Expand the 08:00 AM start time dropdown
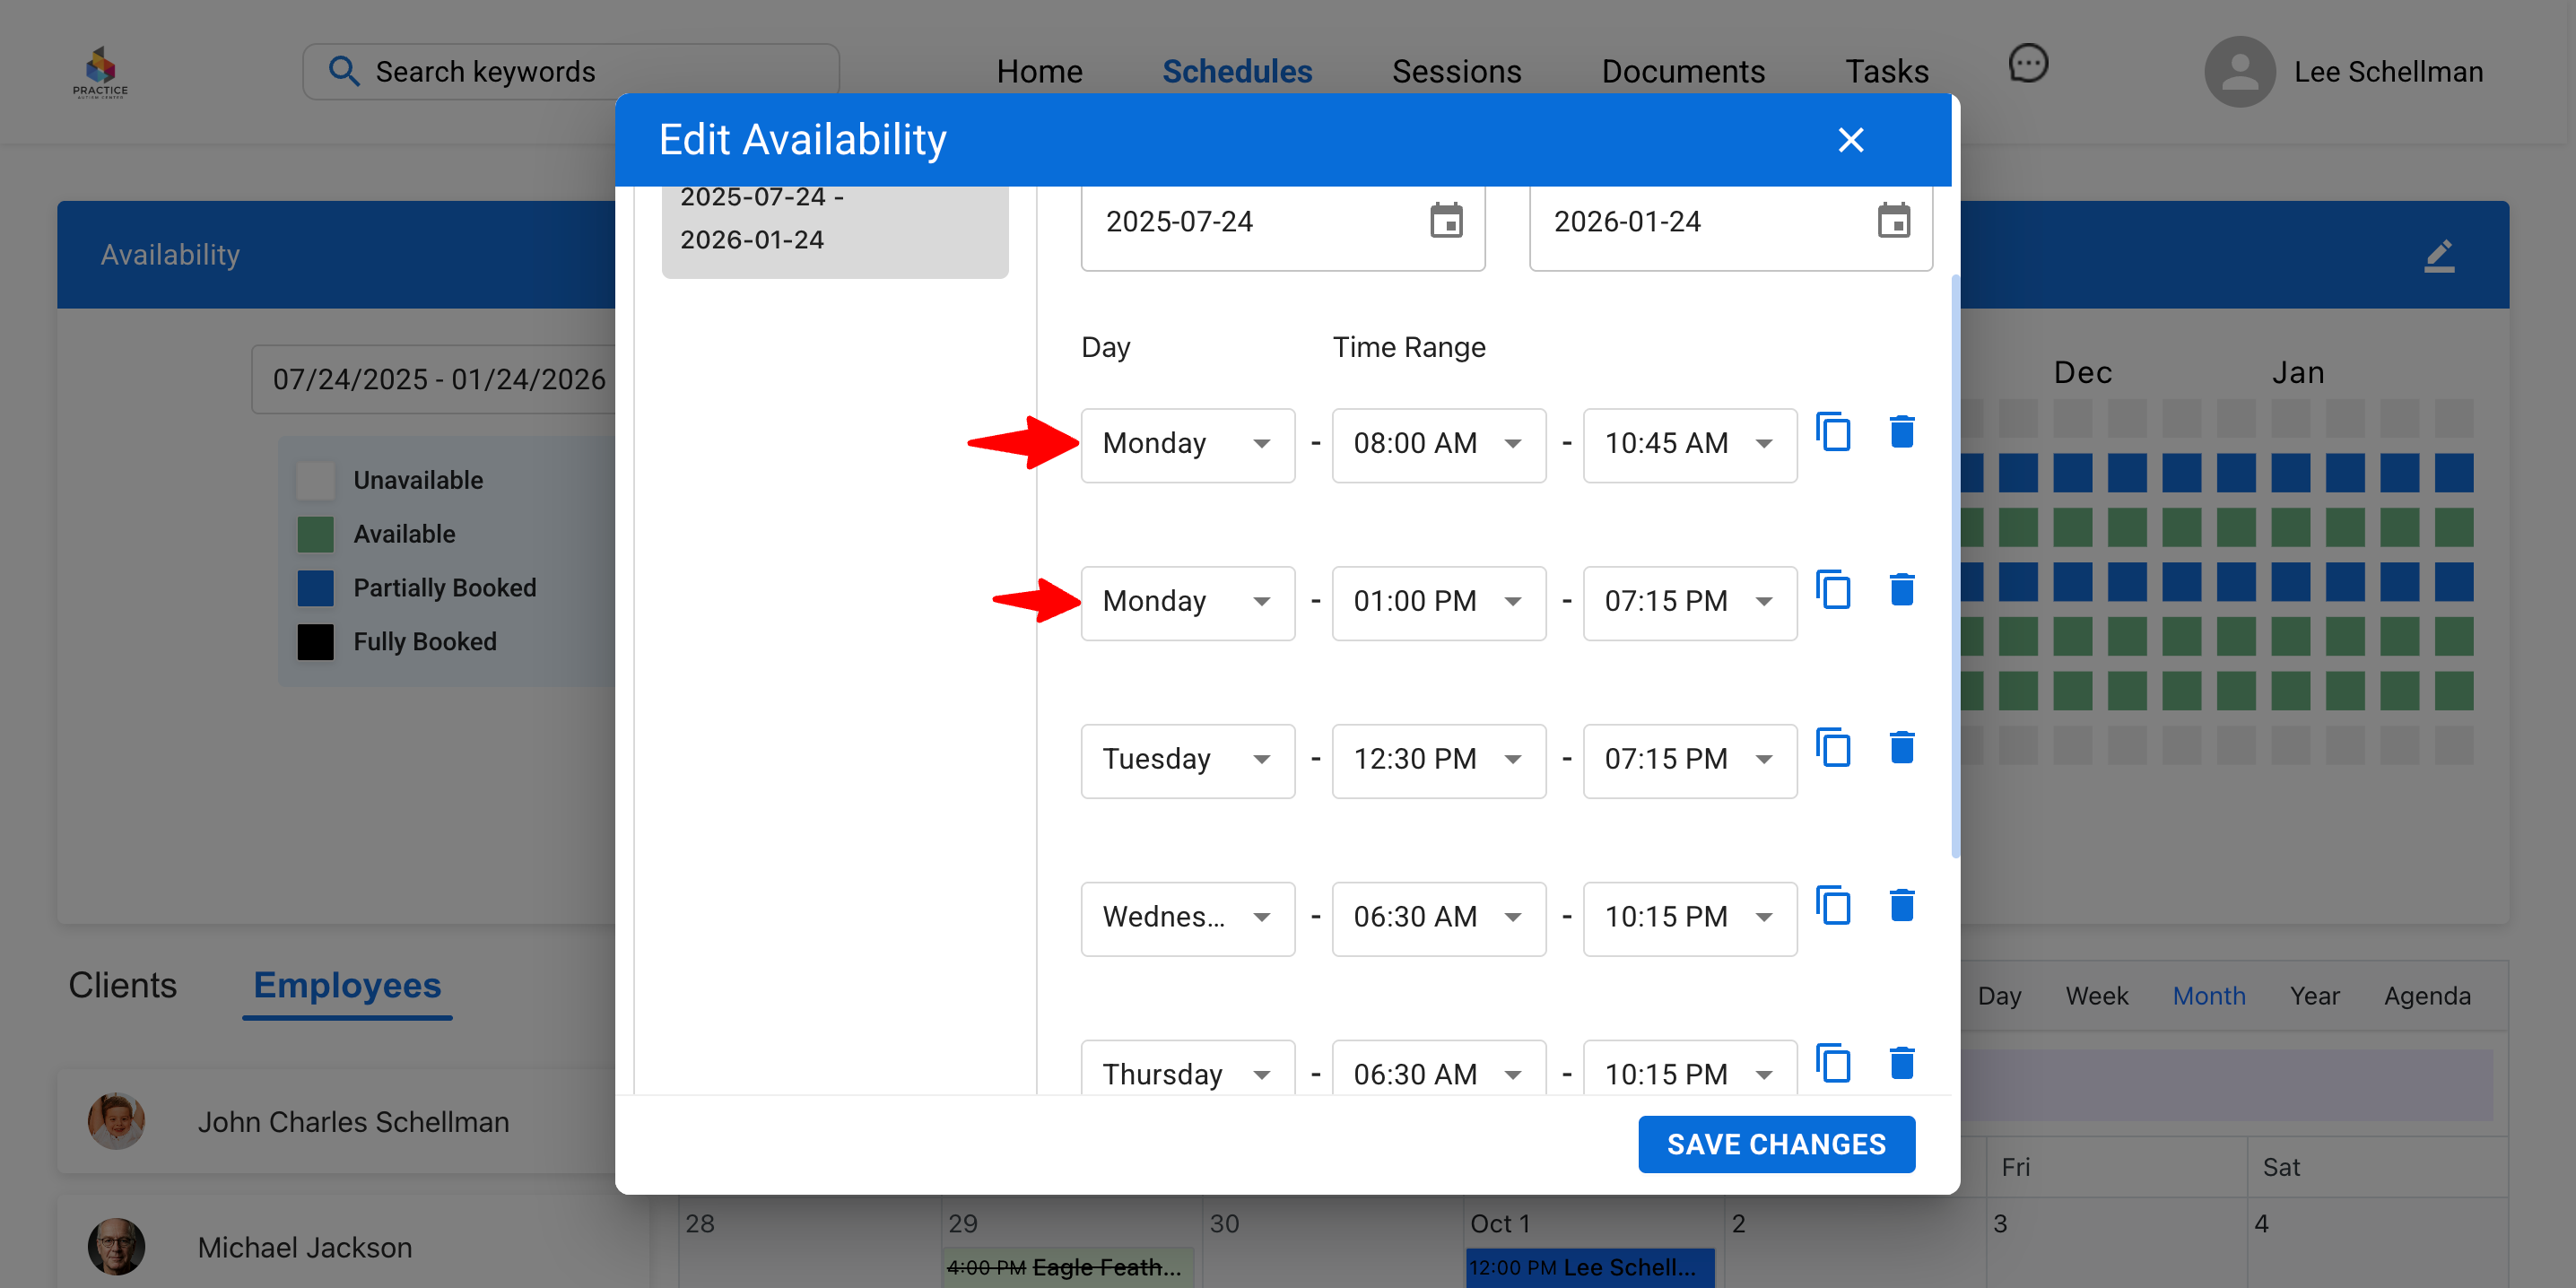2576x1288 pixels. coord(1438,444)
